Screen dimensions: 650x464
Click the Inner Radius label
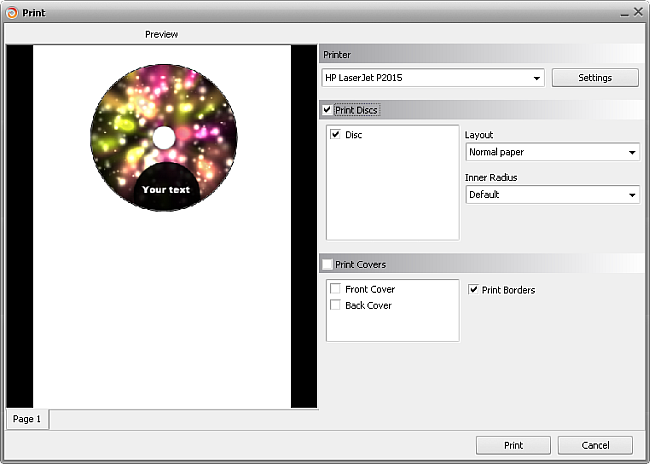pyautogui.click(x=491, y=177)
